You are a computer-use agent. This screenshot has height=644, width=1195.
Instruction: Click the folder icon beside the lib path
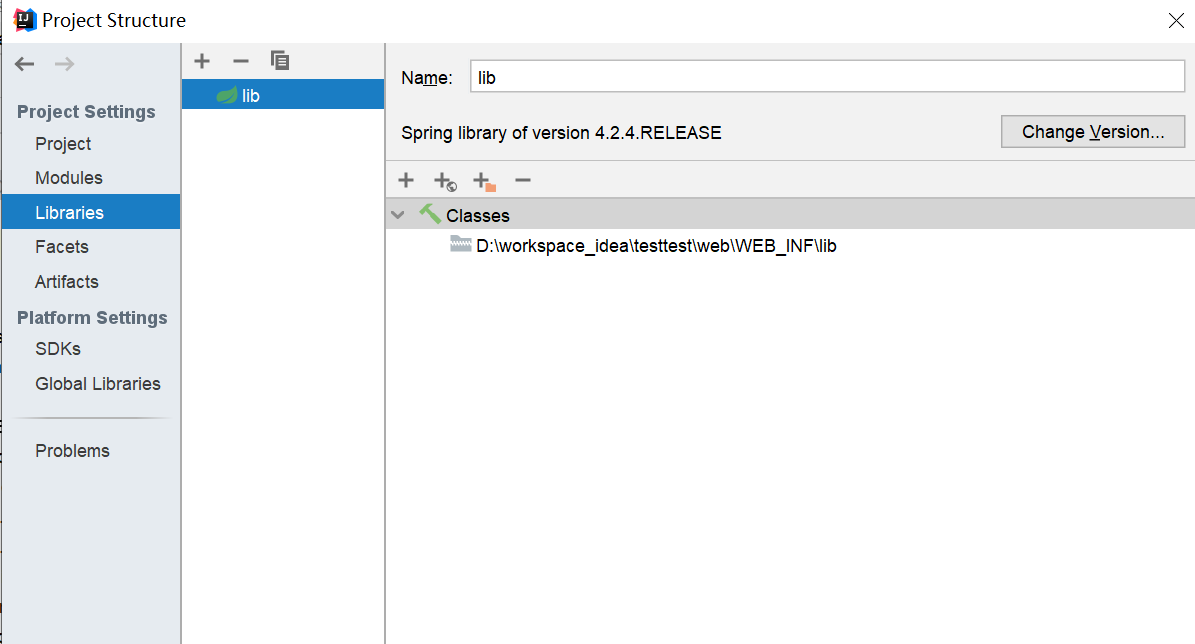[x=460, y=244]
